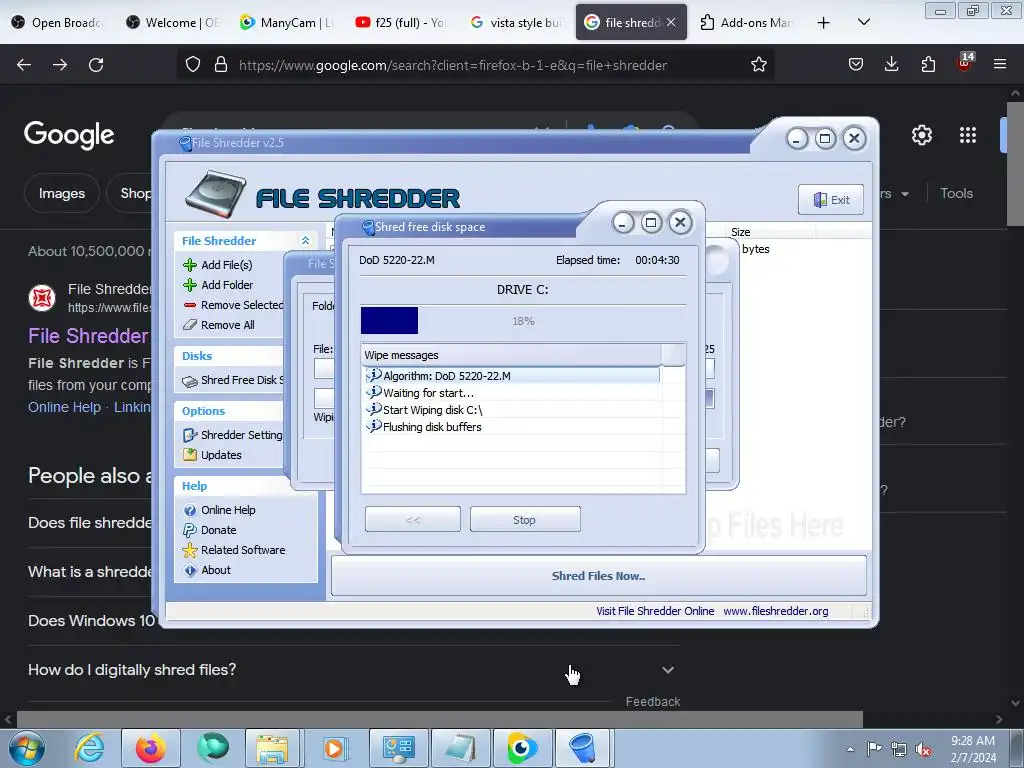Click the Google logo
The width and height of the screenshot is (1024, 768).
(x=69, y=135)
